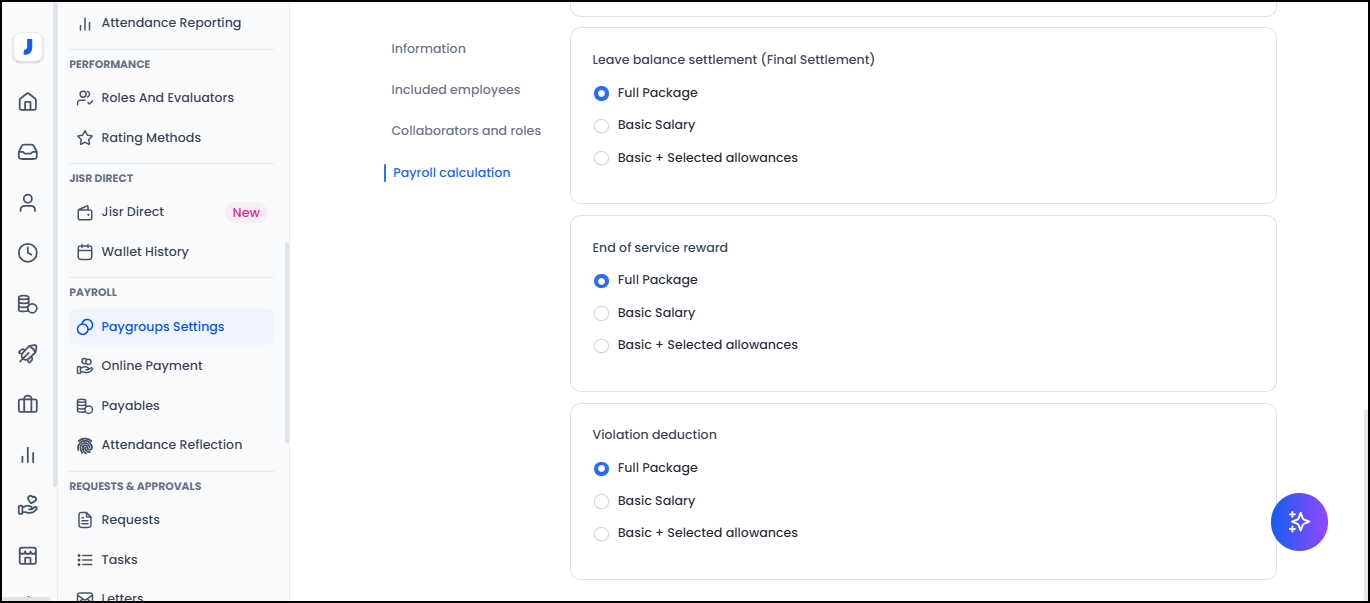
Task: Go to the Information section tab
Action: click(x=428, y=49)
